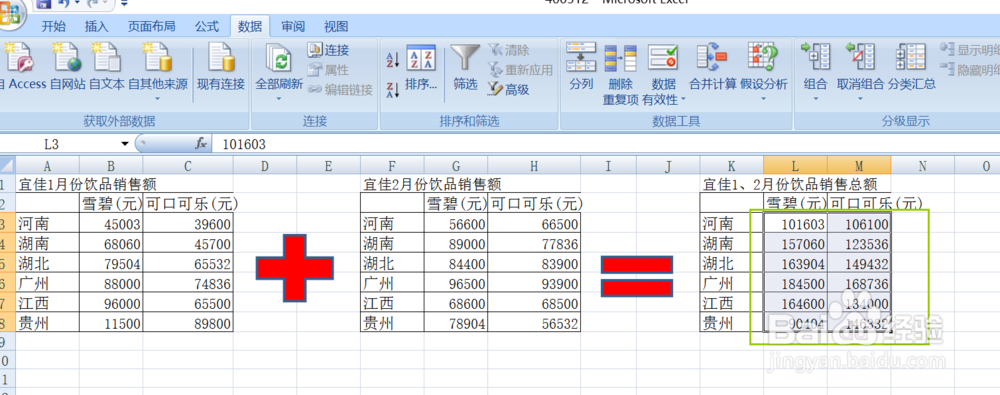The height and width of the screenshot is (395, 1000).
Task: Click the Save icon in quick access toolbar
Action: click(x=43, y=4)
